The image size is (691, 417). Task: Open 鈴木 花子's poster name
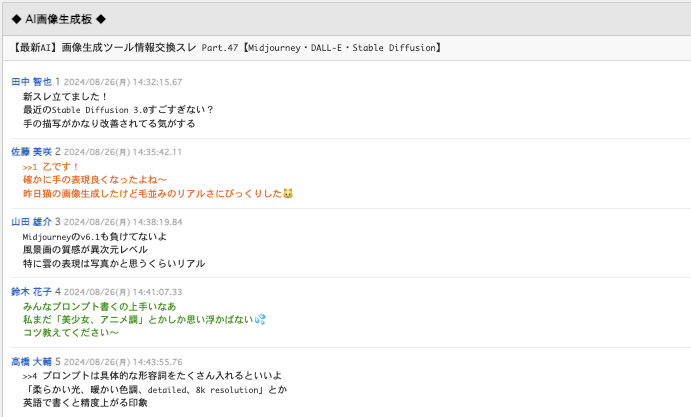[31, 292]
